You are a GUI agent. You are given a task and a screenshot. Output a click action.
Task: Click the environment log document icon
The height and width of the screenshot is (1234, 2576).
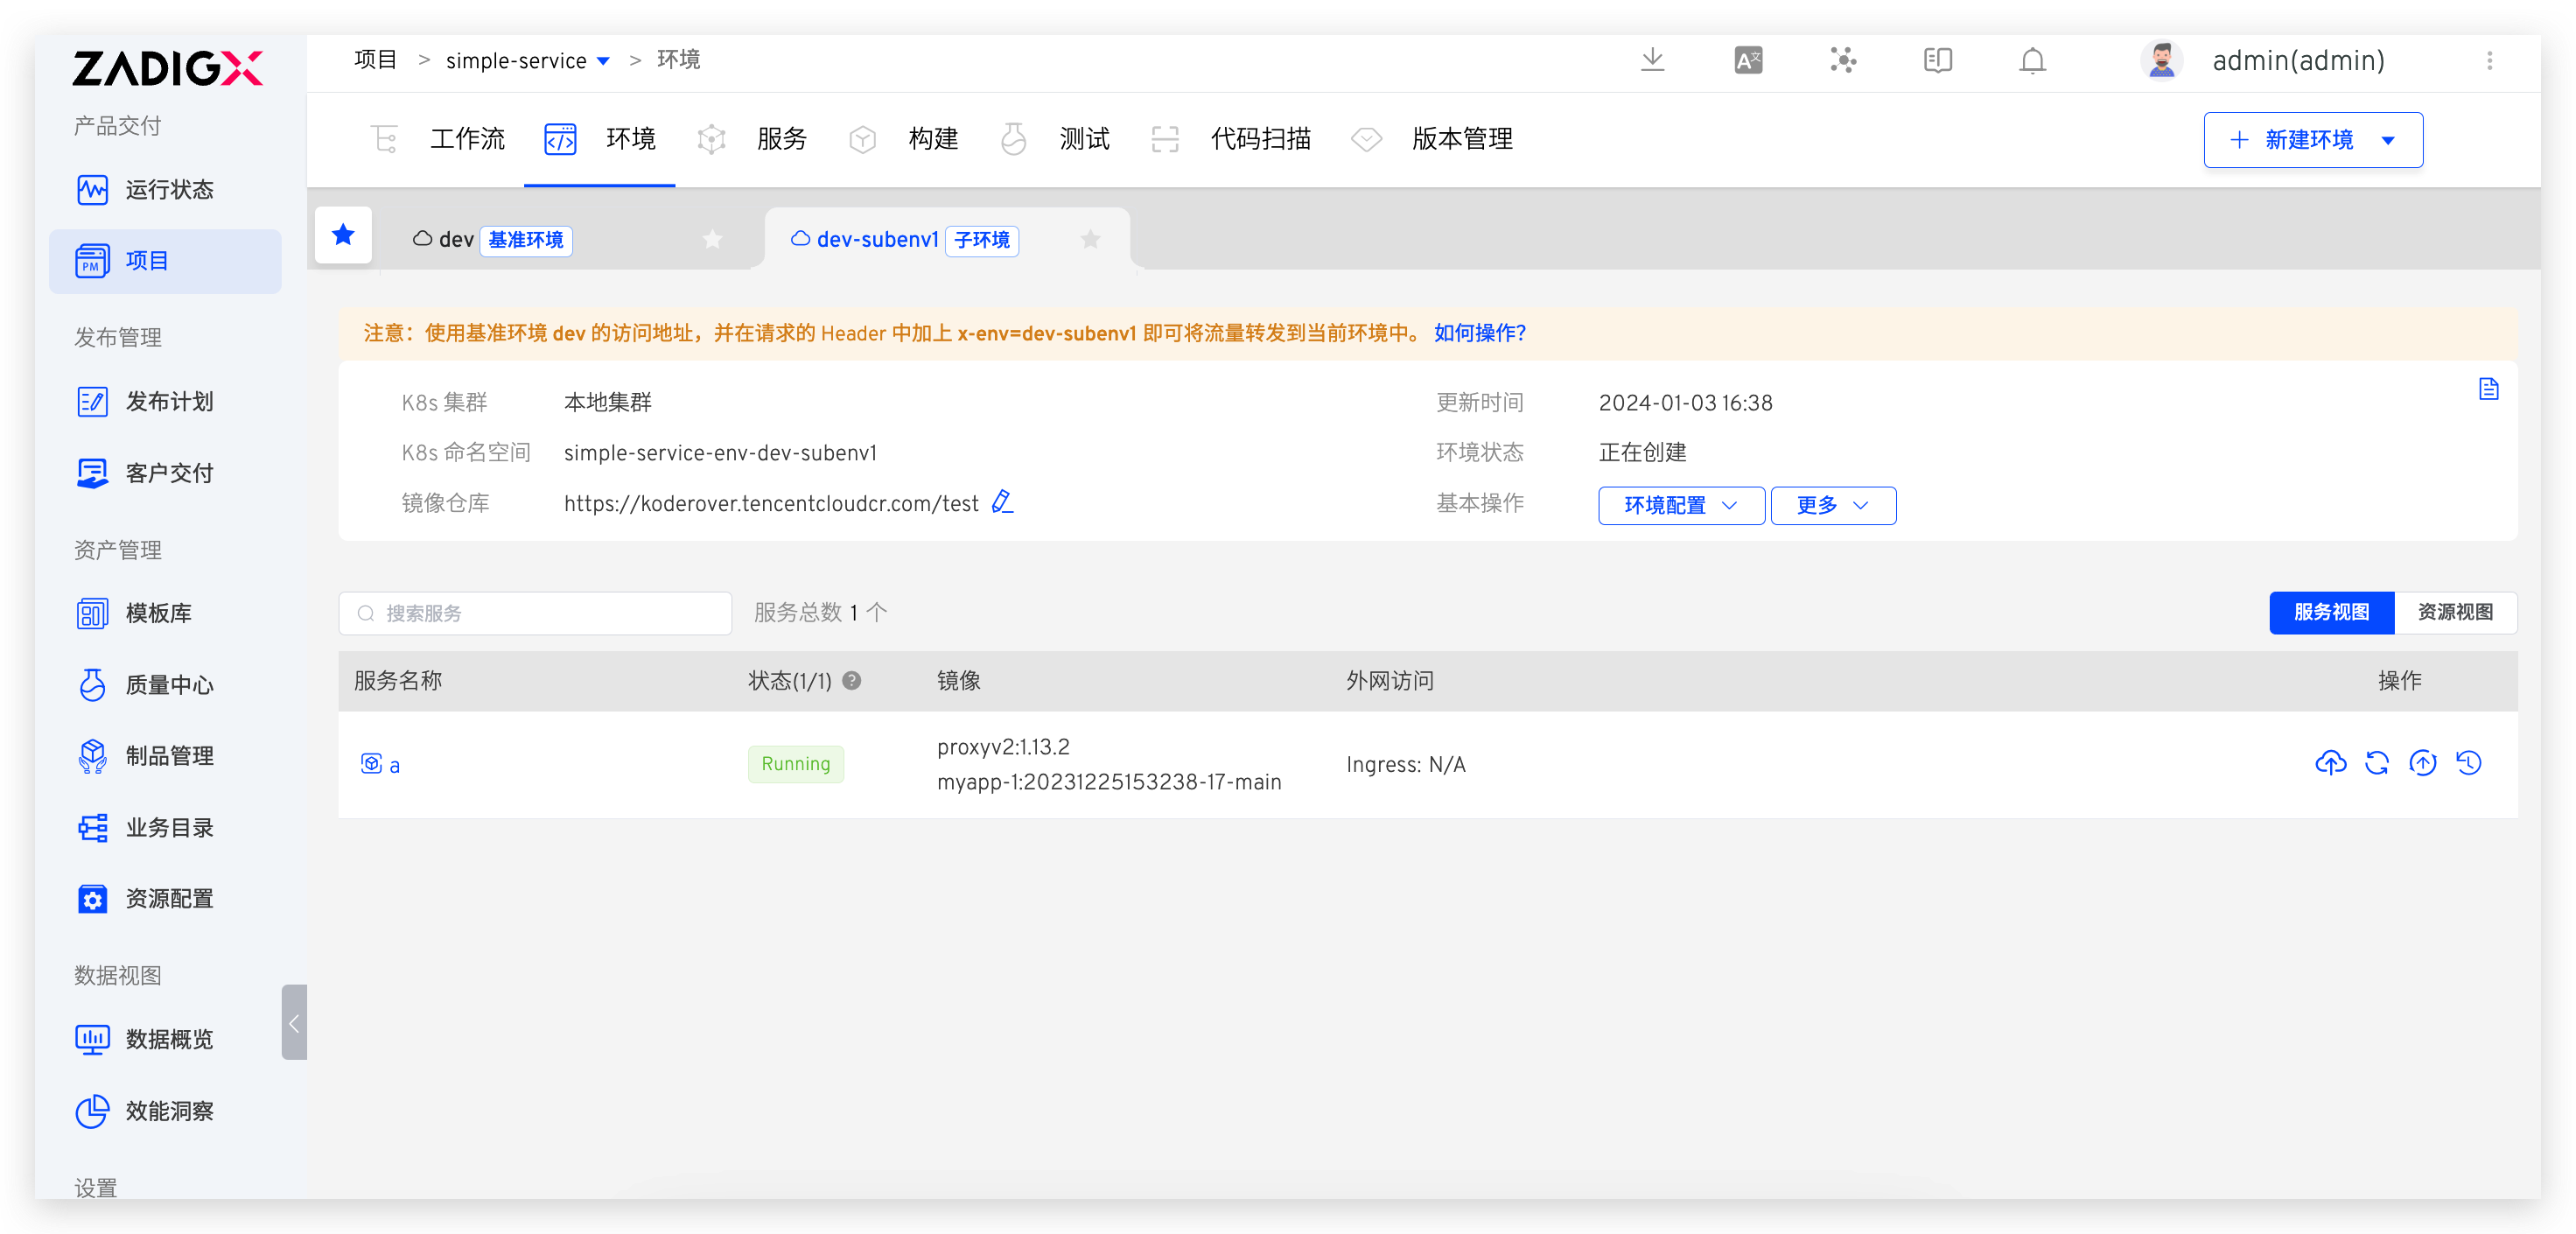(x=2488, y=389)
